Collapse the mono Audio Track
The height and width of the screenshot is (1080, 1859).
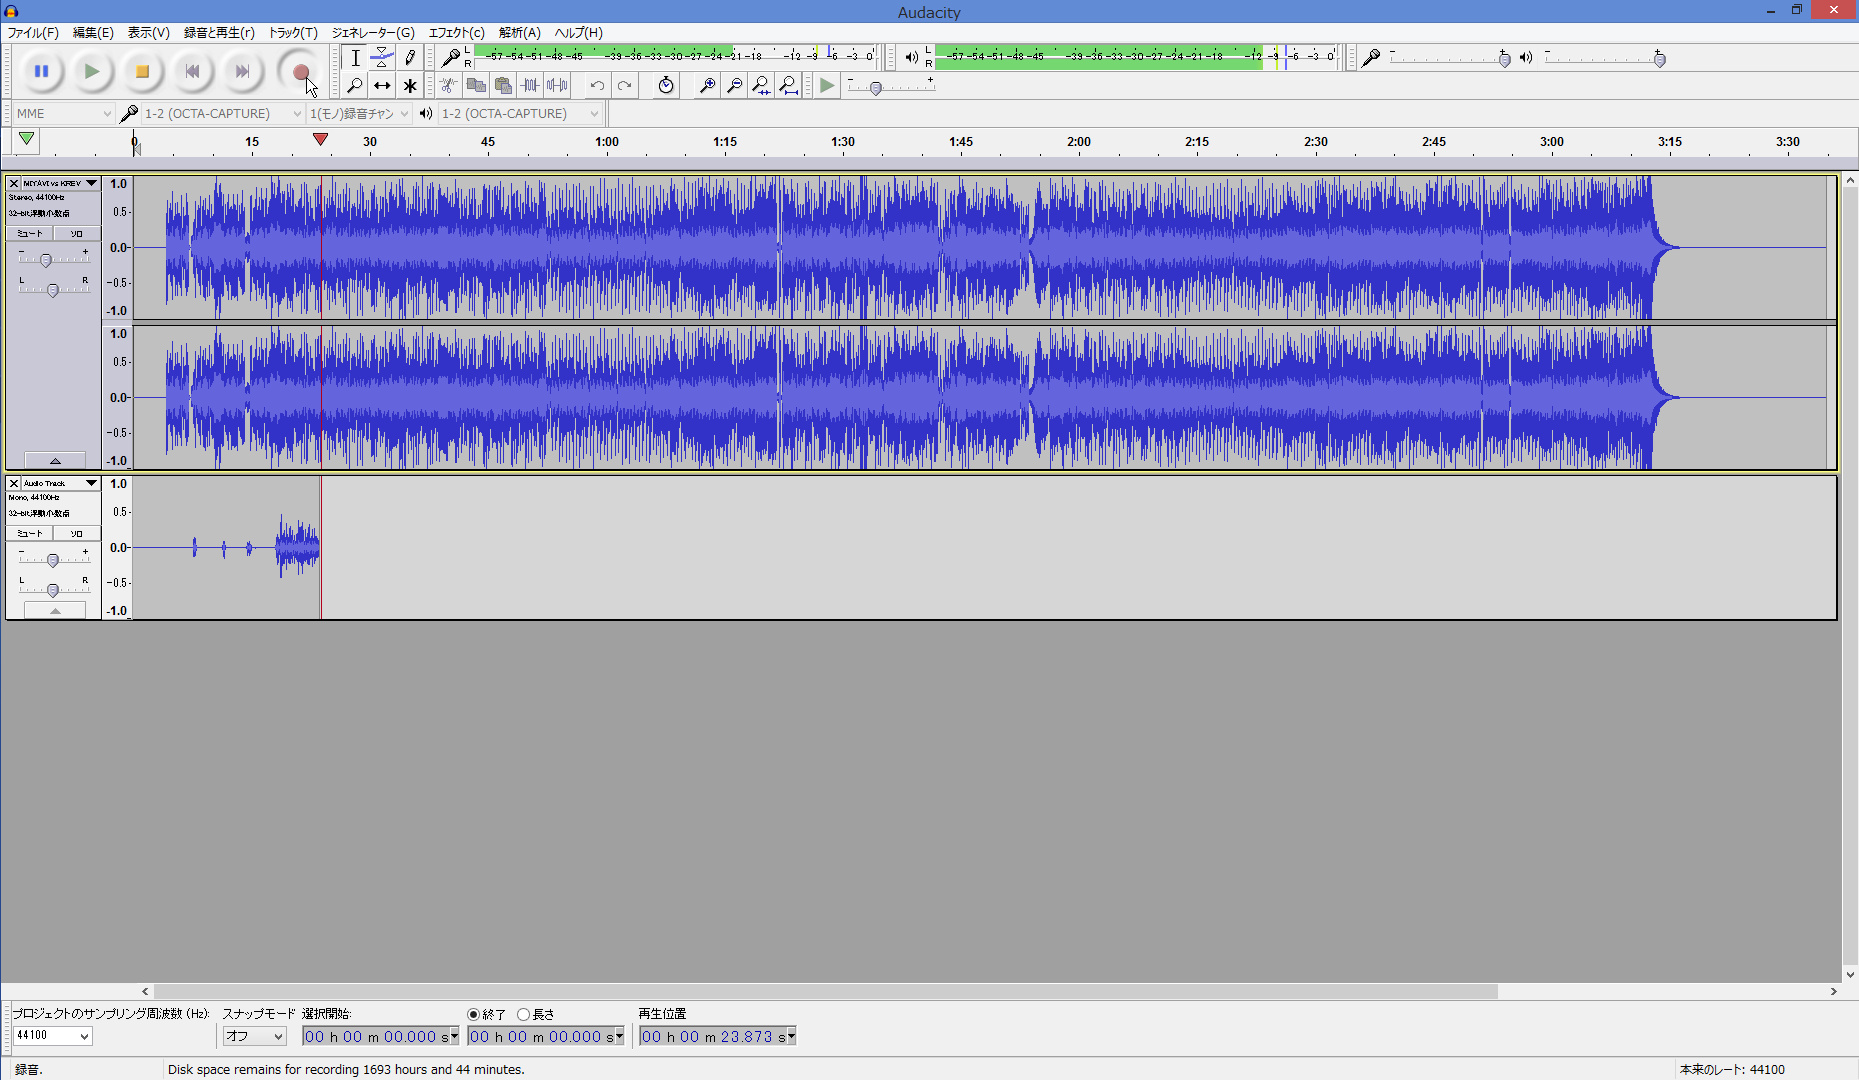(55, 610)
